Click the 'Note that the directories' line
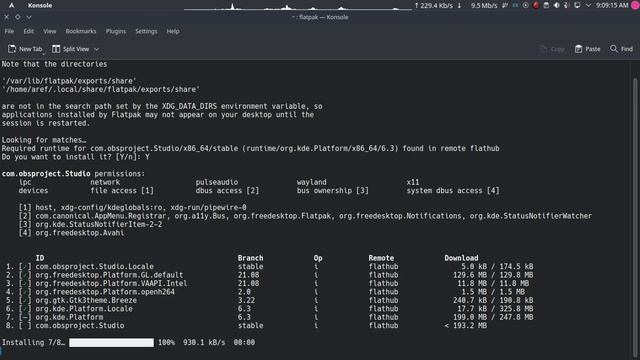 [x=54, y=64]
